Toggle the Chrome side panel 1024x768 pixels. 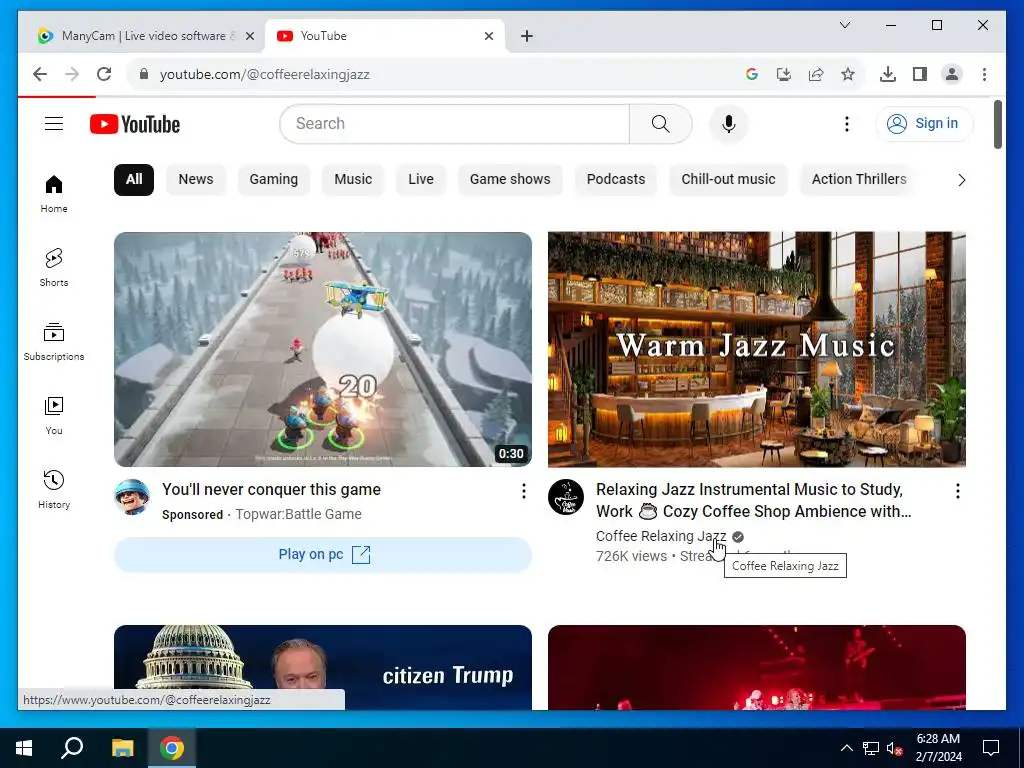920,74
